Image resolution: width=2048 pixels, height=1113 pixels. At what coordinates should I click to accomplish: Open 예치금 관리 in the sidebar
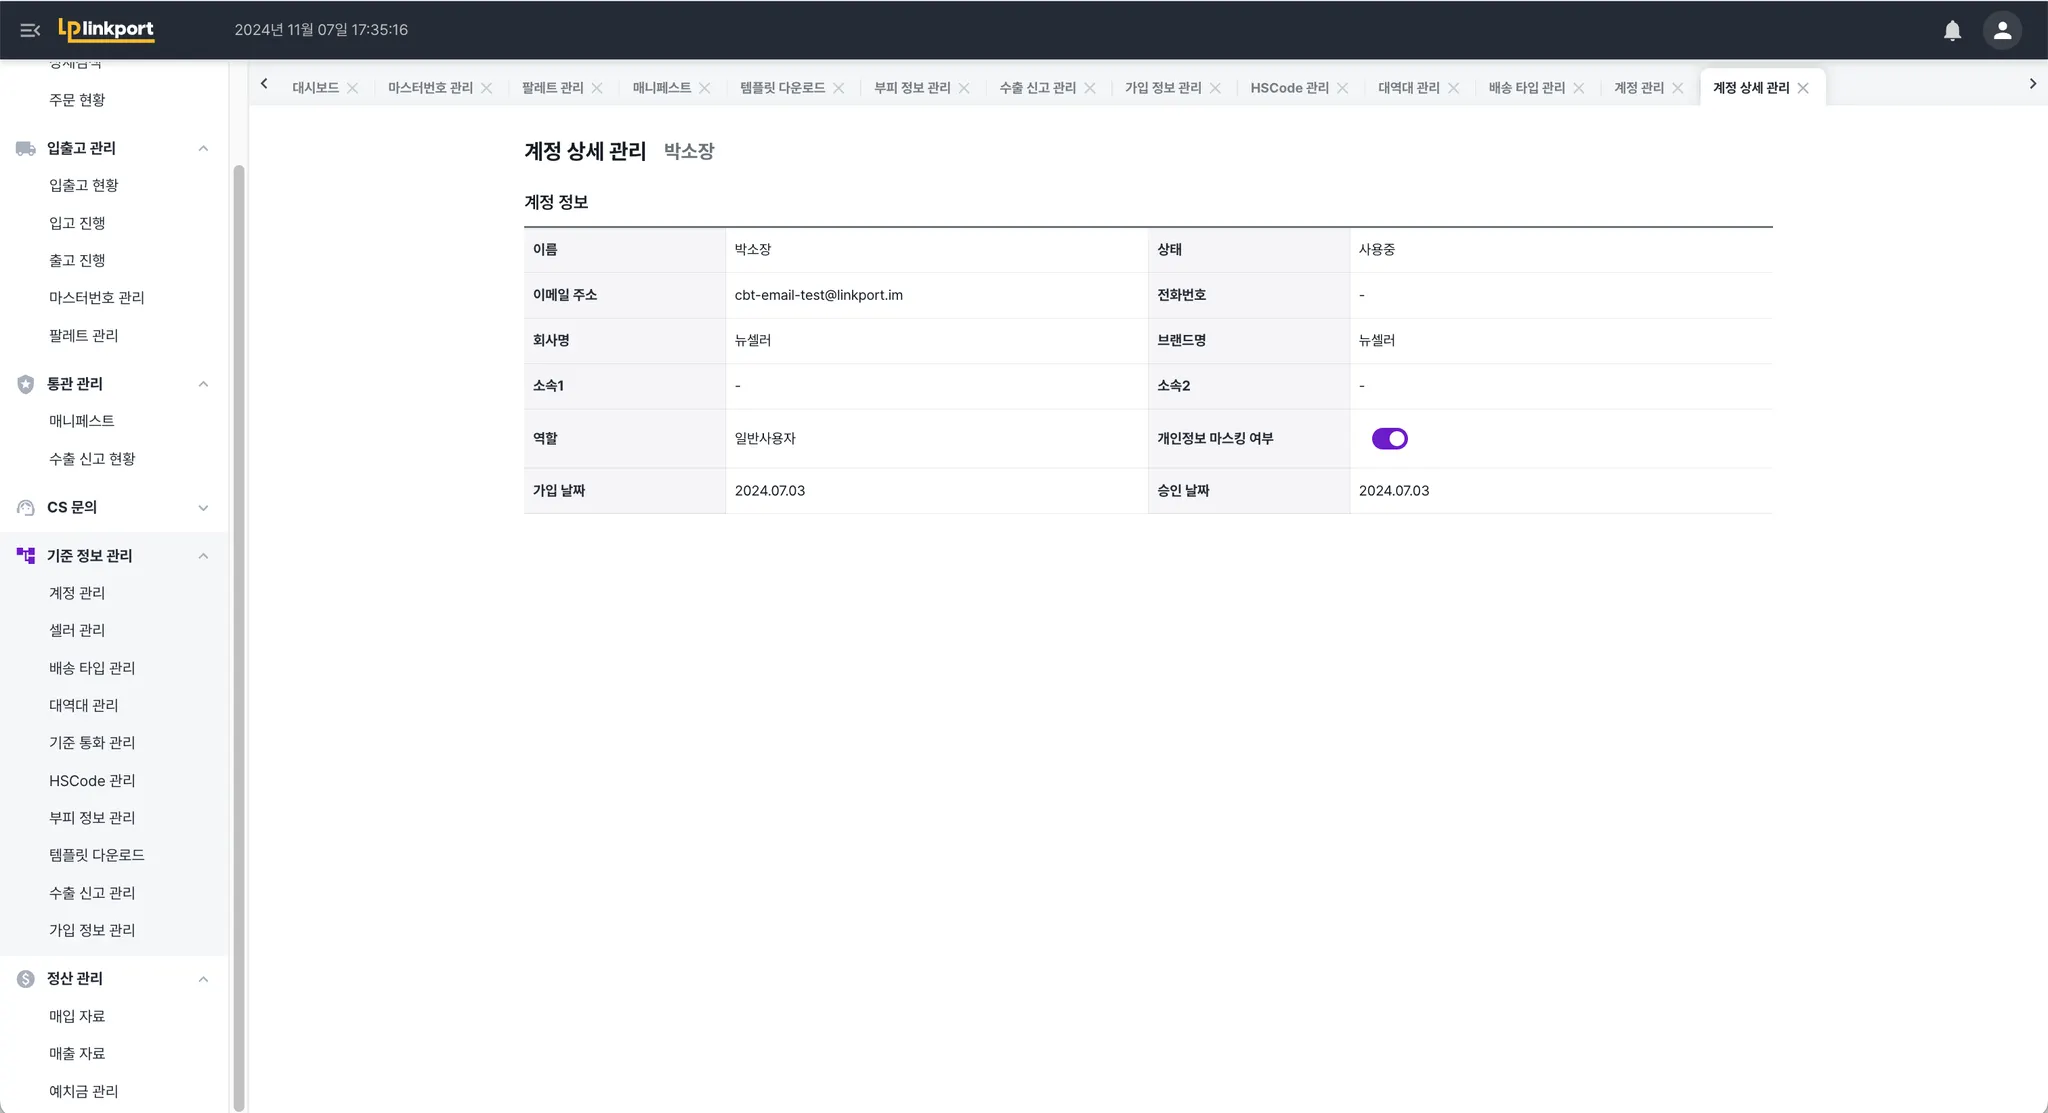click(x=83, y=1091)
